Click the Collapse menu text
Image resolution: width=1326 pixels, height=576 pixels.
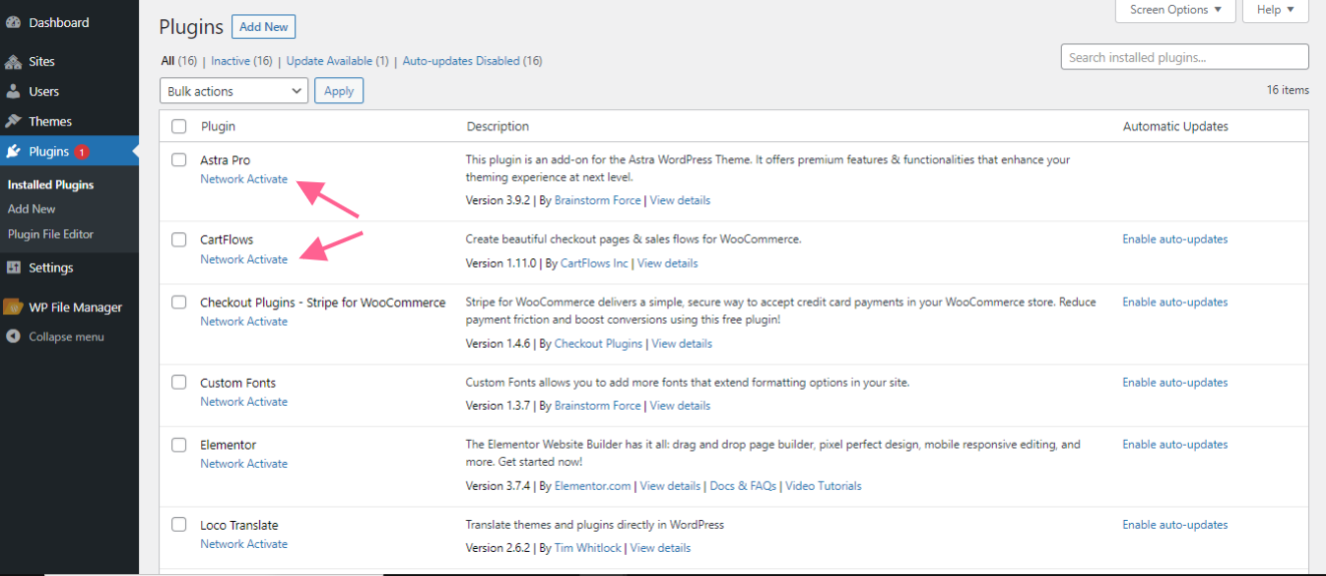click(66, 337)
